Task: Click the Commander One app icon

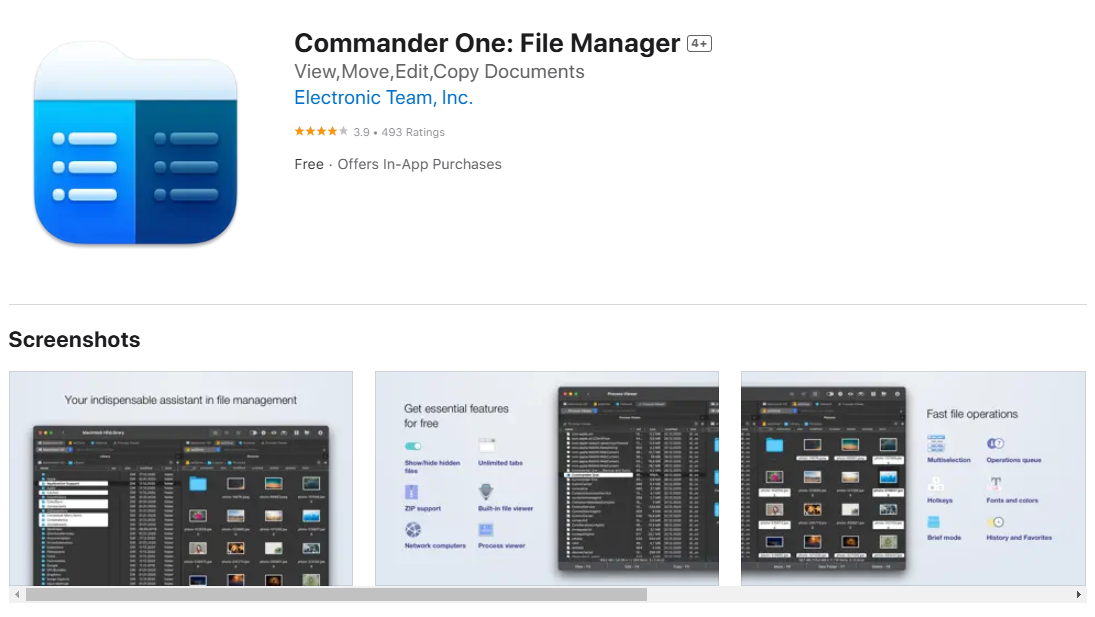Action: [x=135, y=143]
